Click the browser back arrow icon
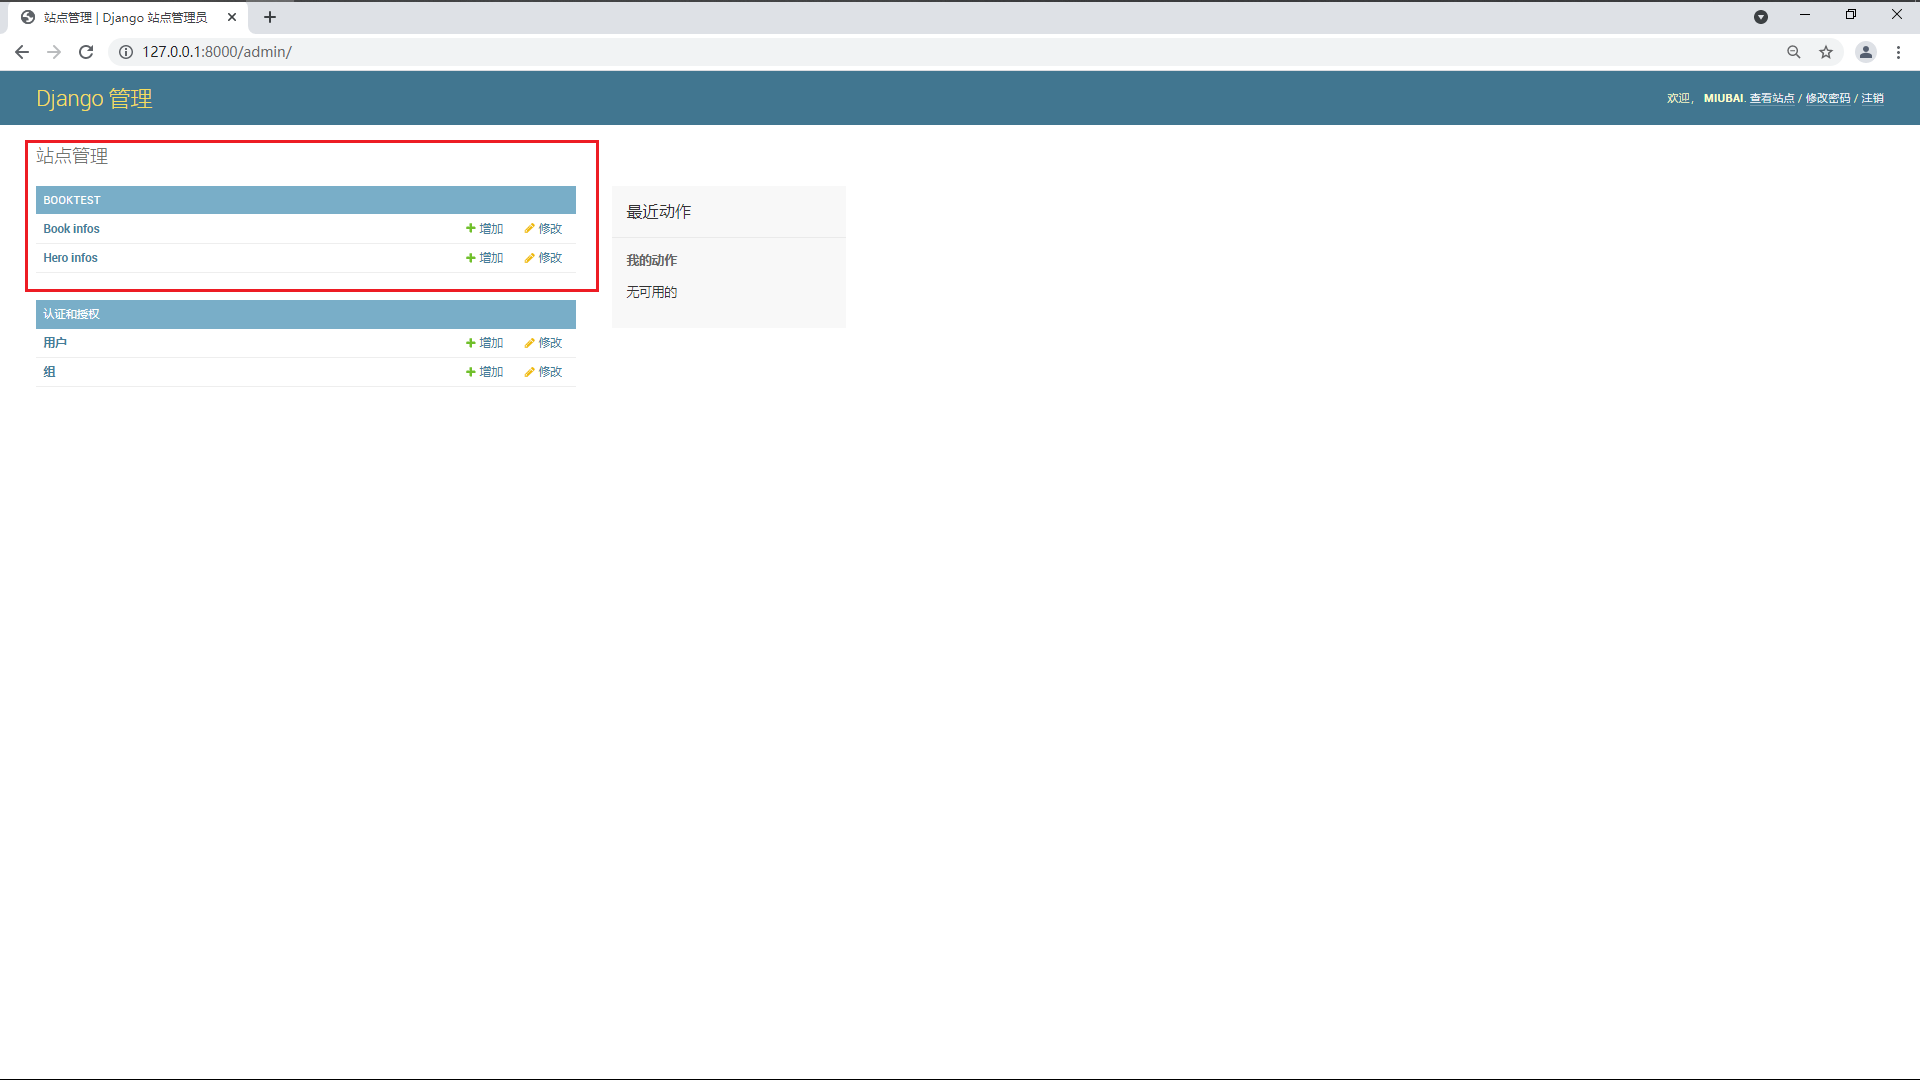Viewport: 1920px width, 1080px height. point(22,52)
